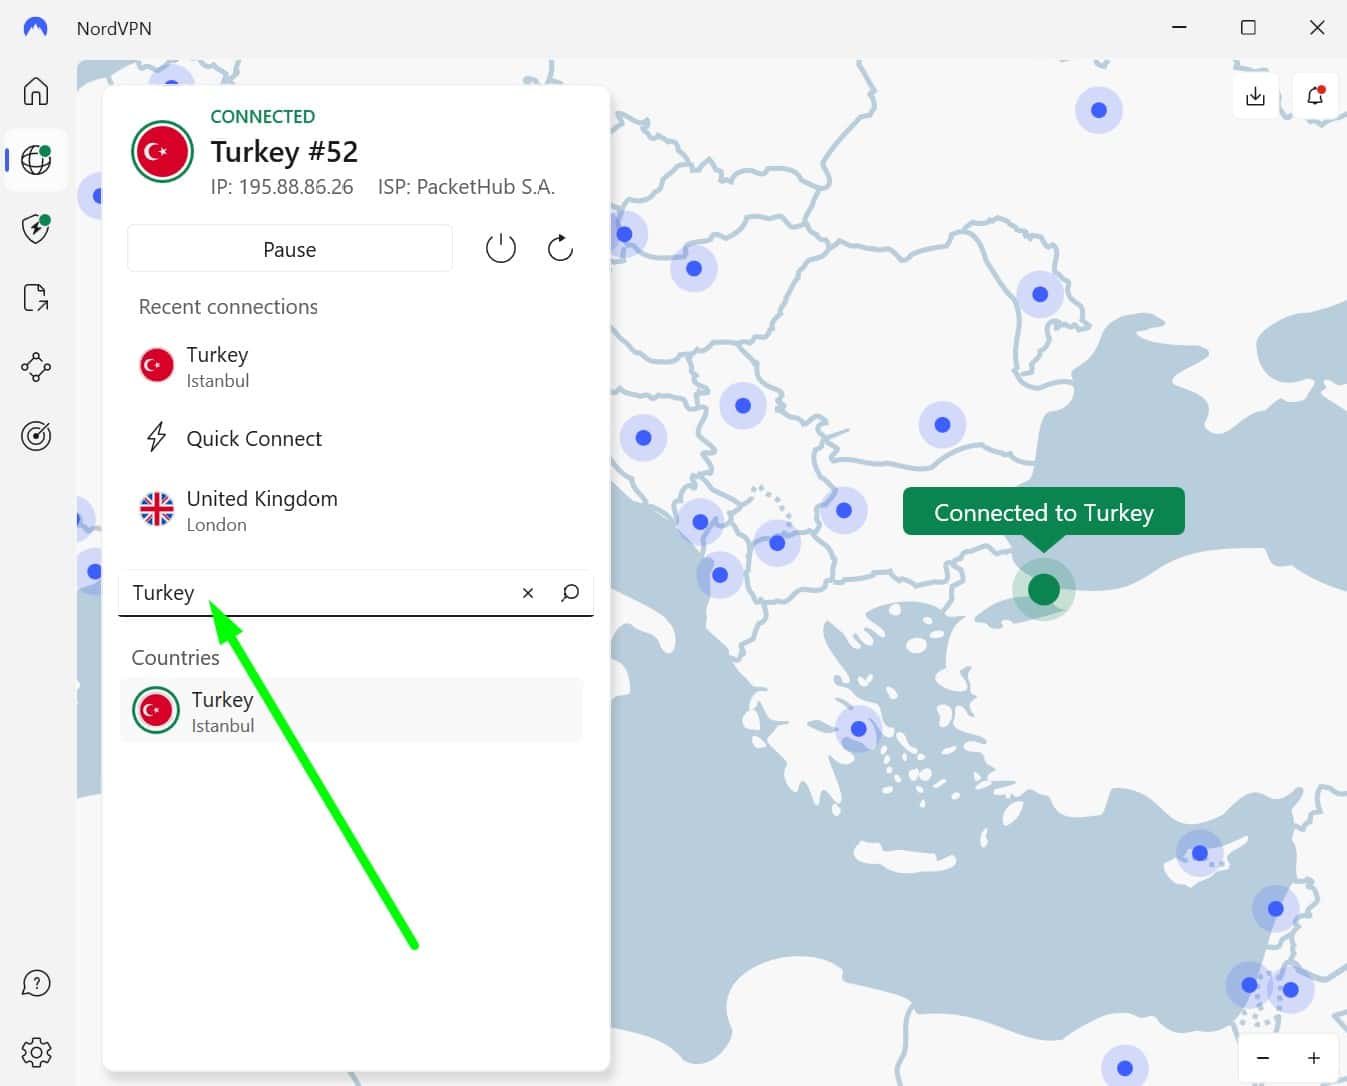Open the Home tab in sidebar

(x=36, y=91)
